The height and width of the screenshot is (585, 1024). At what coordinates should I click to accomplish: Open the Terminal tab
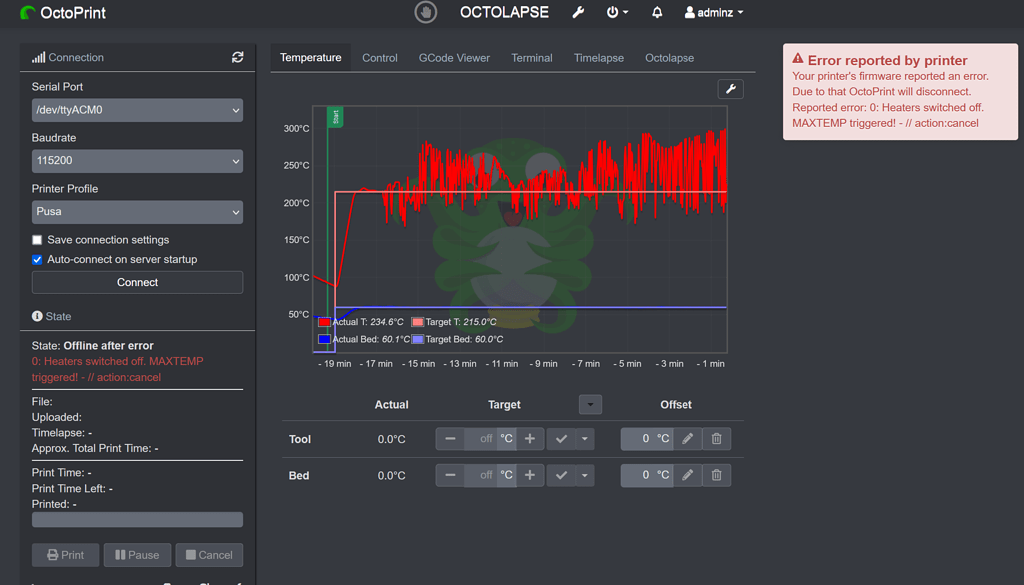531,57
